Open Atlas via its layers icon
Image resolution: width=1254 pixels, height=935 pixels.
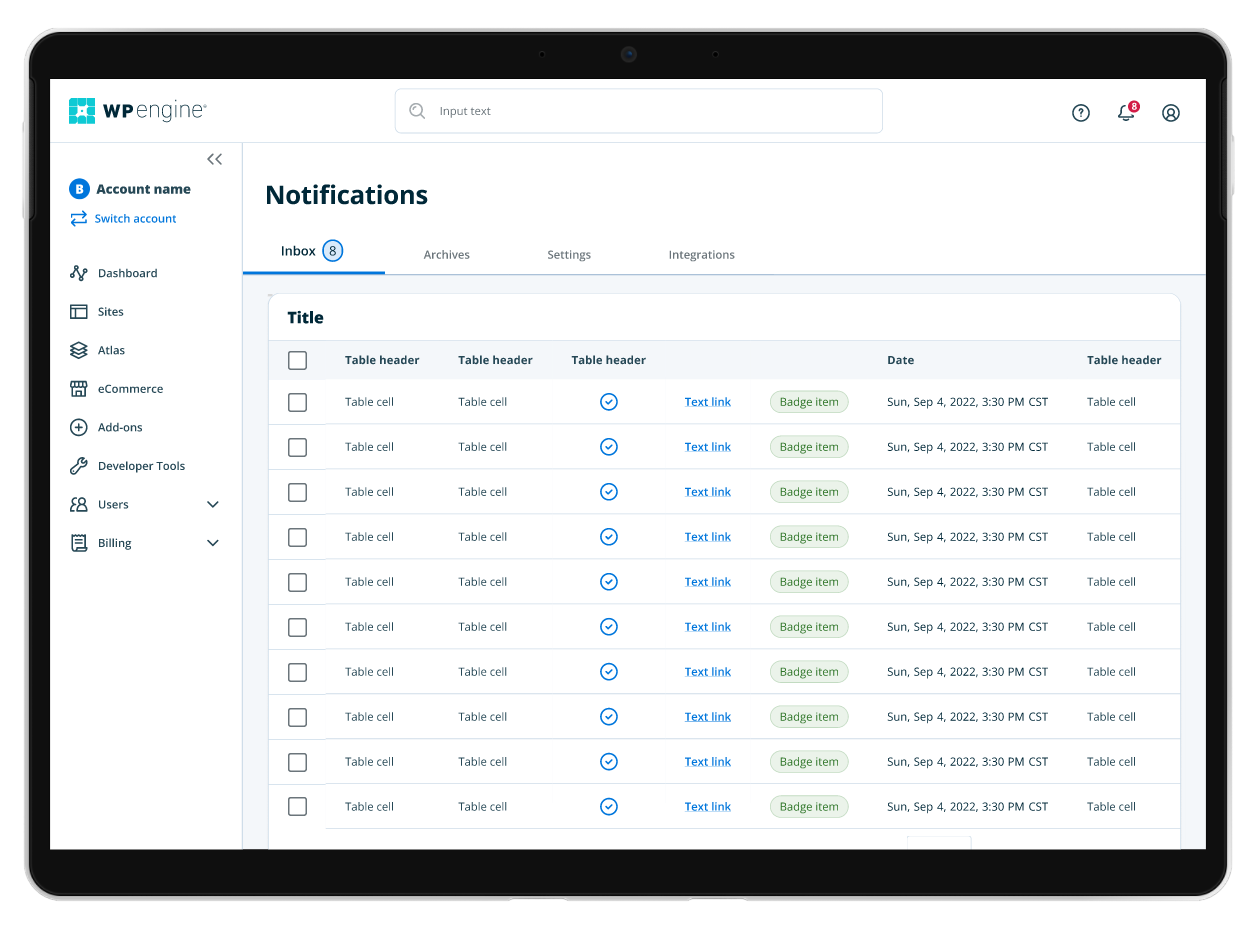click(79, 350)
